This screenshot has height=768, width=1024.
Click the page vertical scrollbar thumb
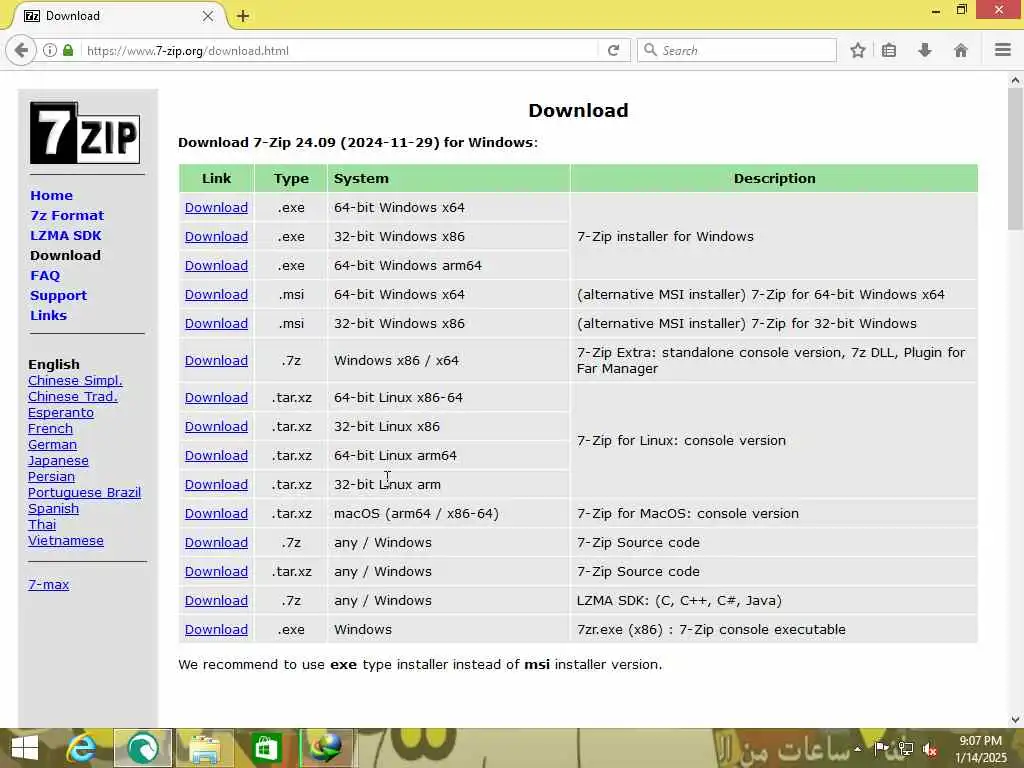coord(1015,159)
